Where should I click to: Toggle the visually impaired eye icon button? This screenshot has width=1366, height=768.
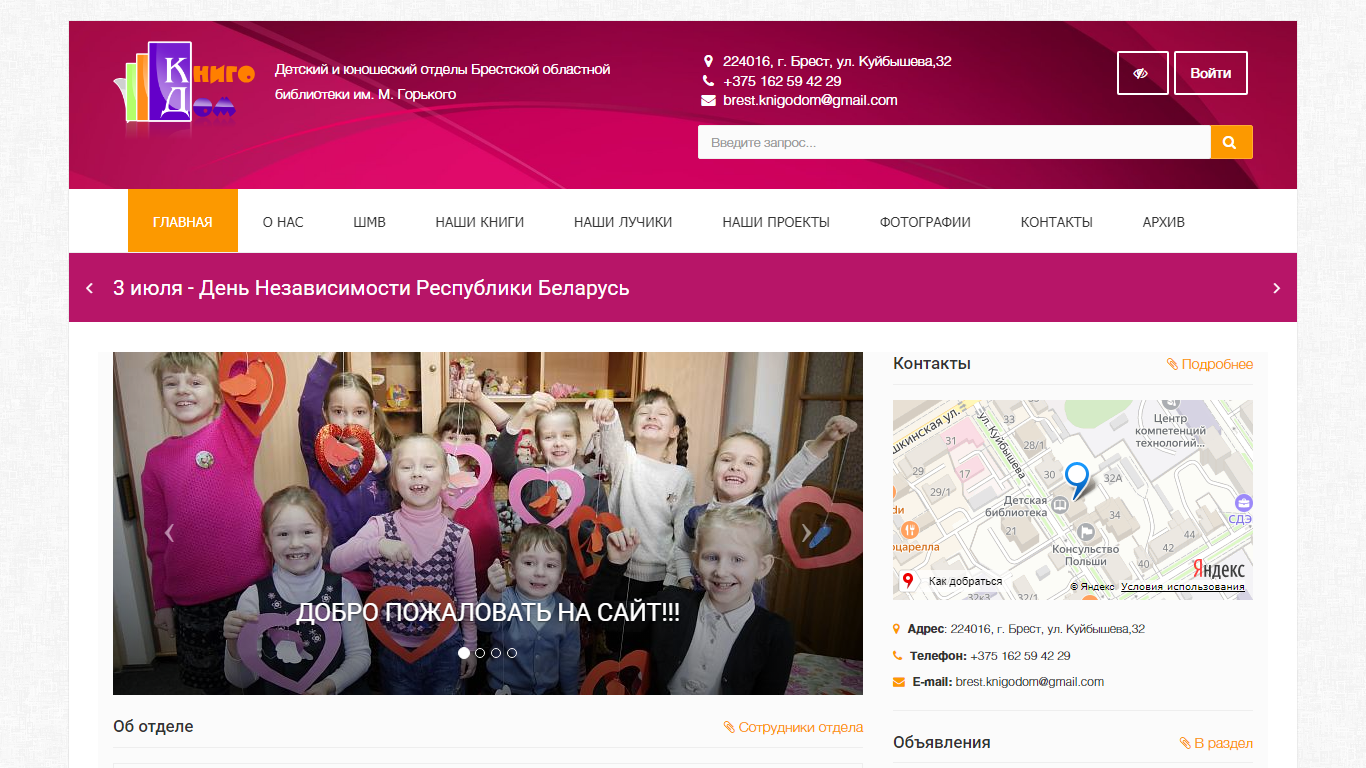coord(1143,73)
